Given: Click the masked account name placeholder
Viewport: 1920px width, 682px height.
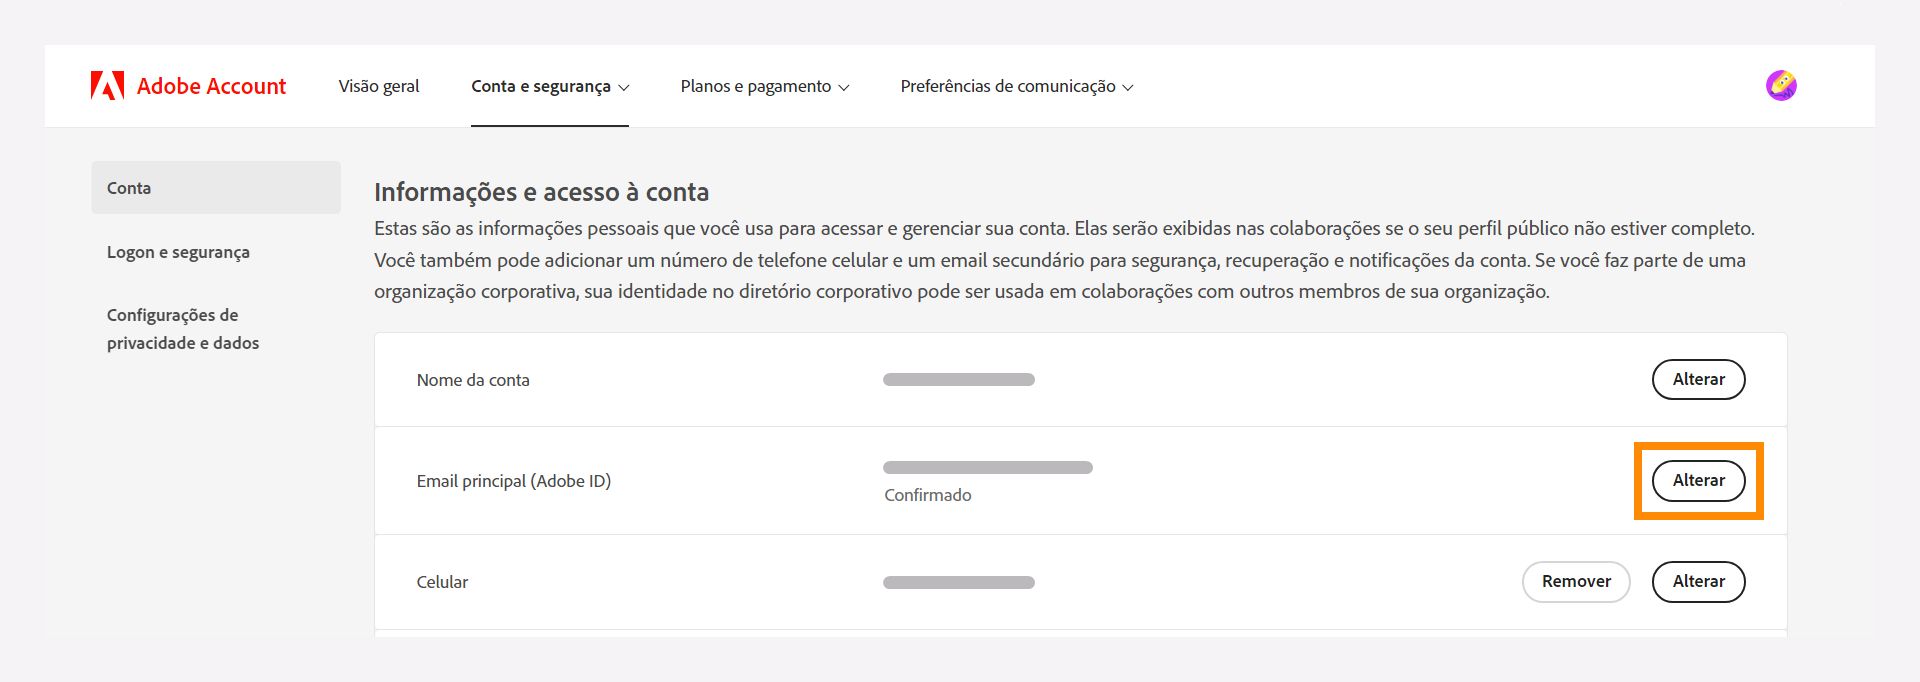Looking at the screenshot, I should click(x=958, y=379).
